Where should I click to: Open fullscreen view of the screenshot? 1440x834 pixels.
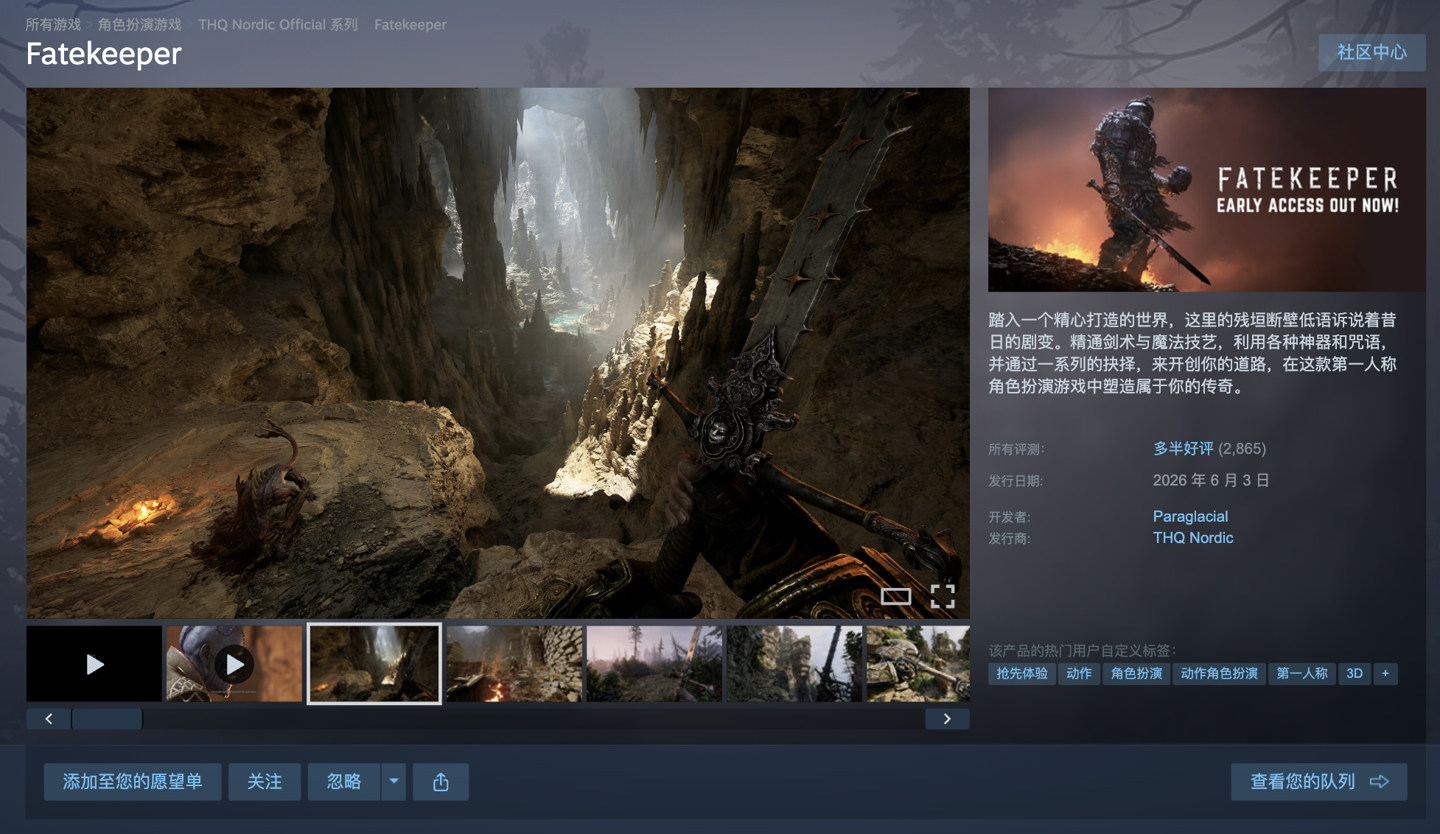pos(942,597)
